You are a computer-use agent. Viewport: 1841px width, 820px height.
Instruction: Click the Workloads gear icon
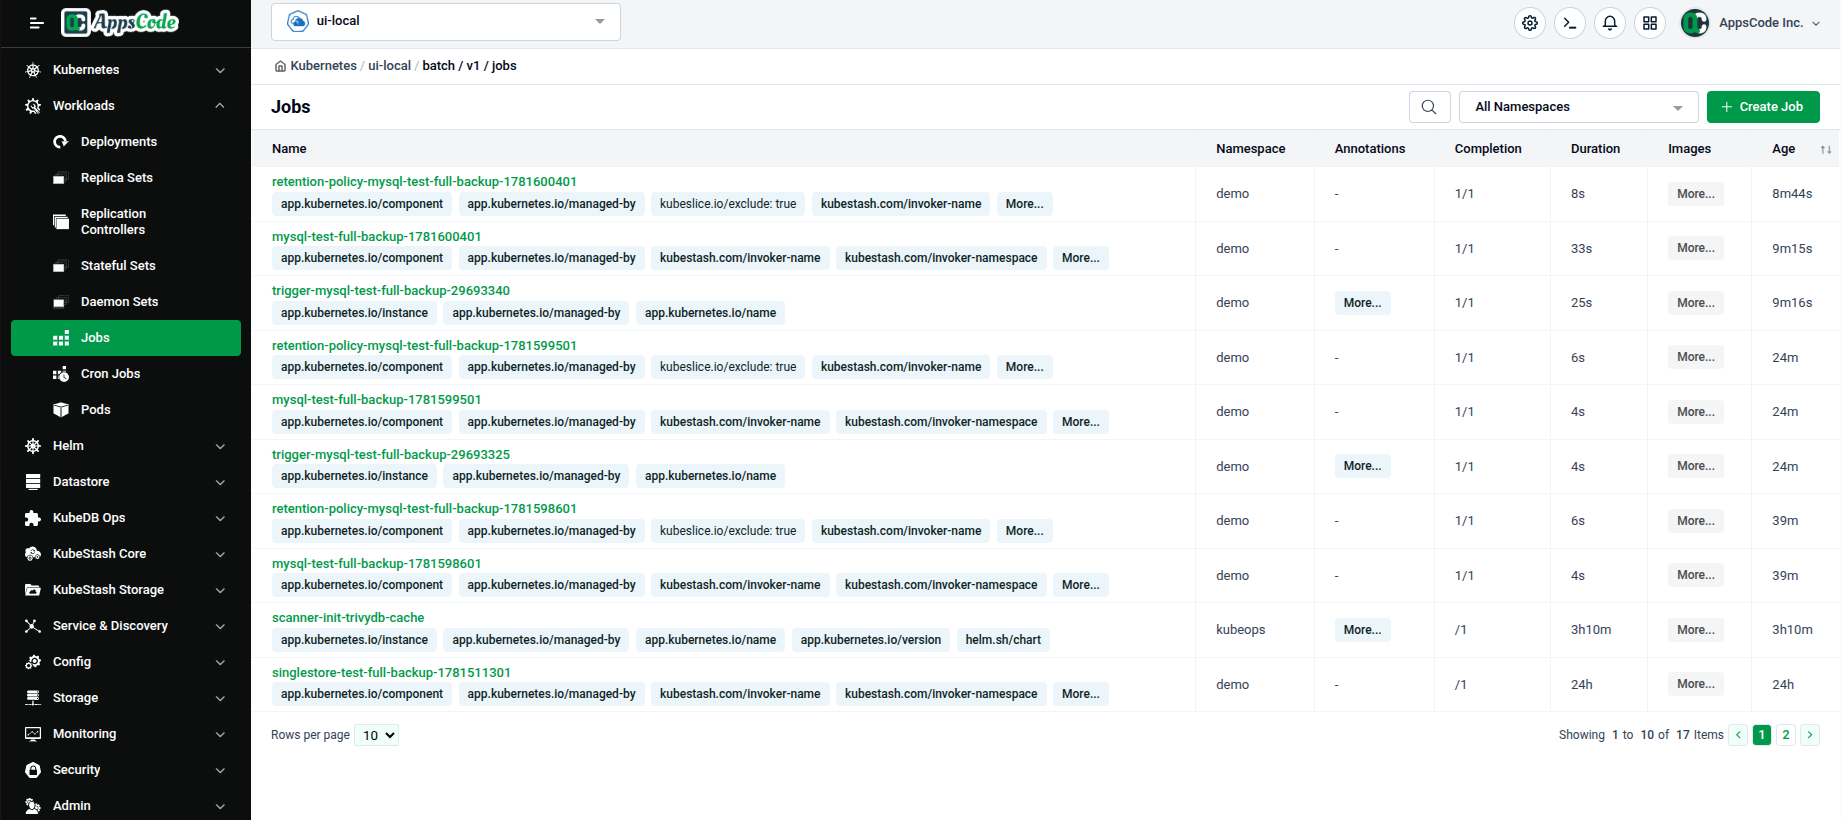33,106
